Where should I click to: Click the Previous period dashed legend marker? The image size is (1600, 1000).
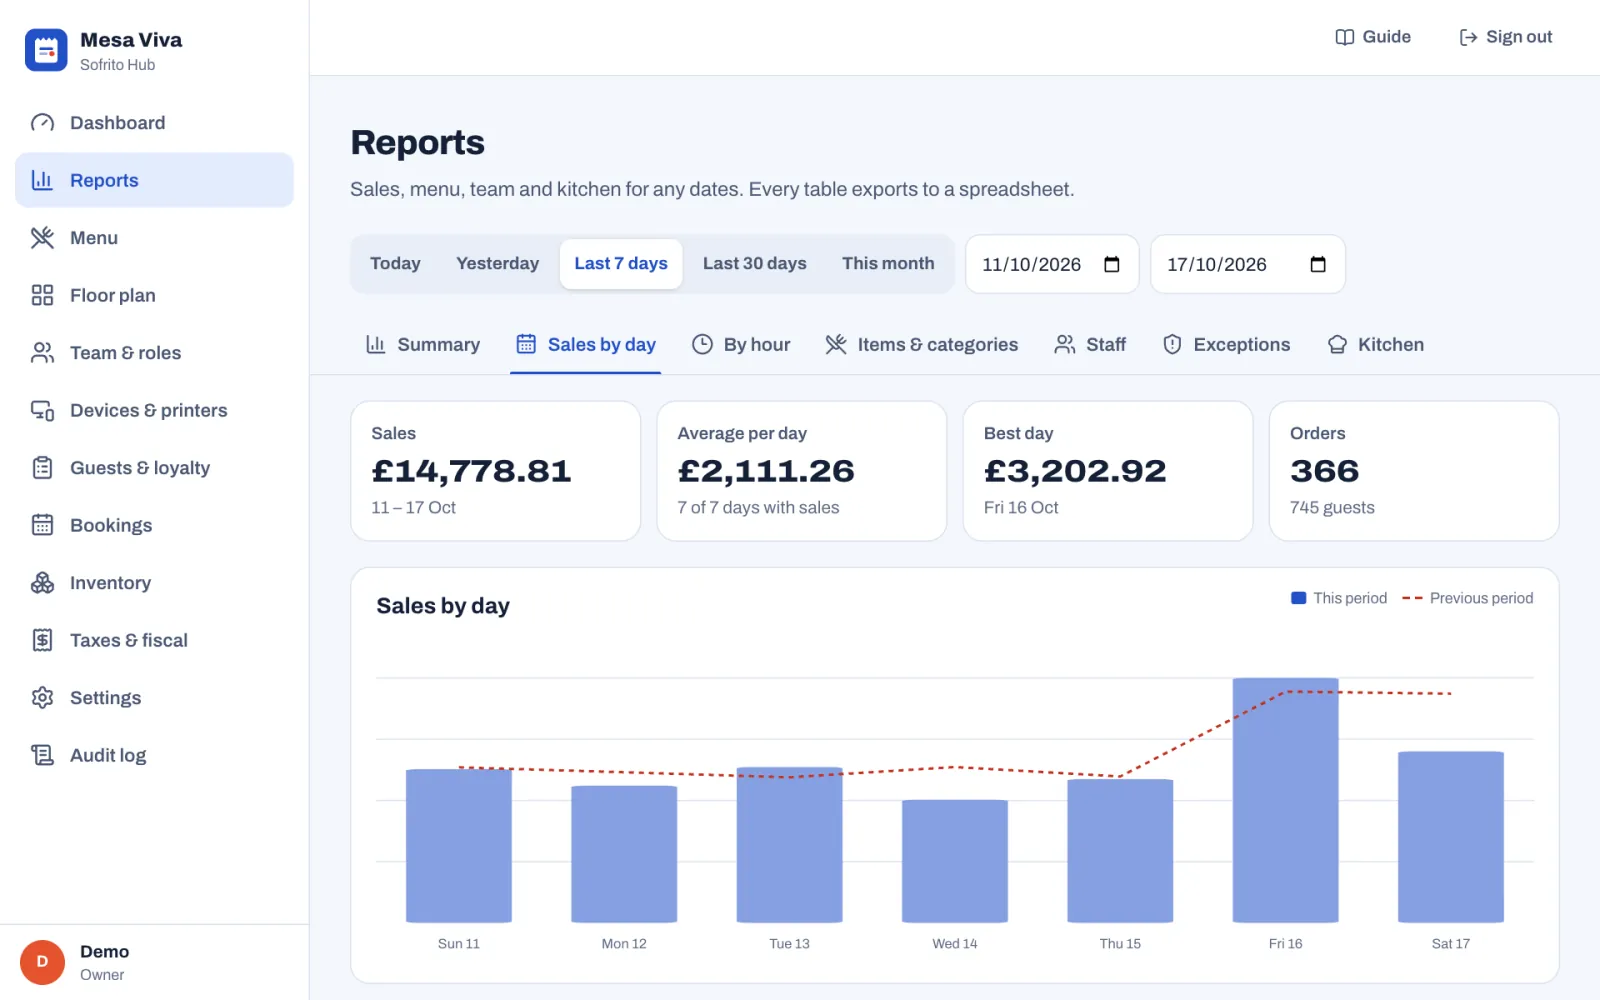pyautogui.click(x=1412, y=598)
